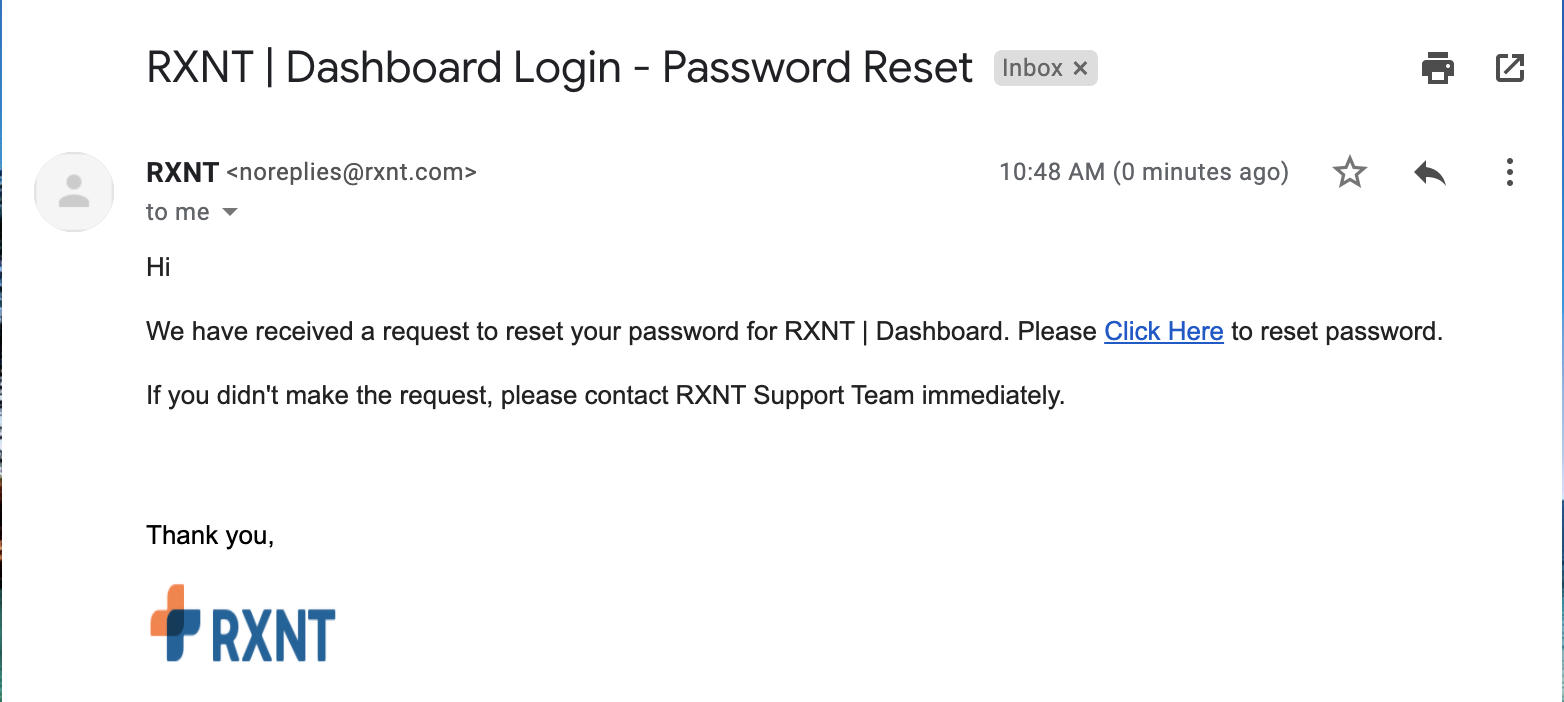This screenshot has height=702, width=1564.
Task: Click the sender's profile avatar
Action: [x=74, y=192]
